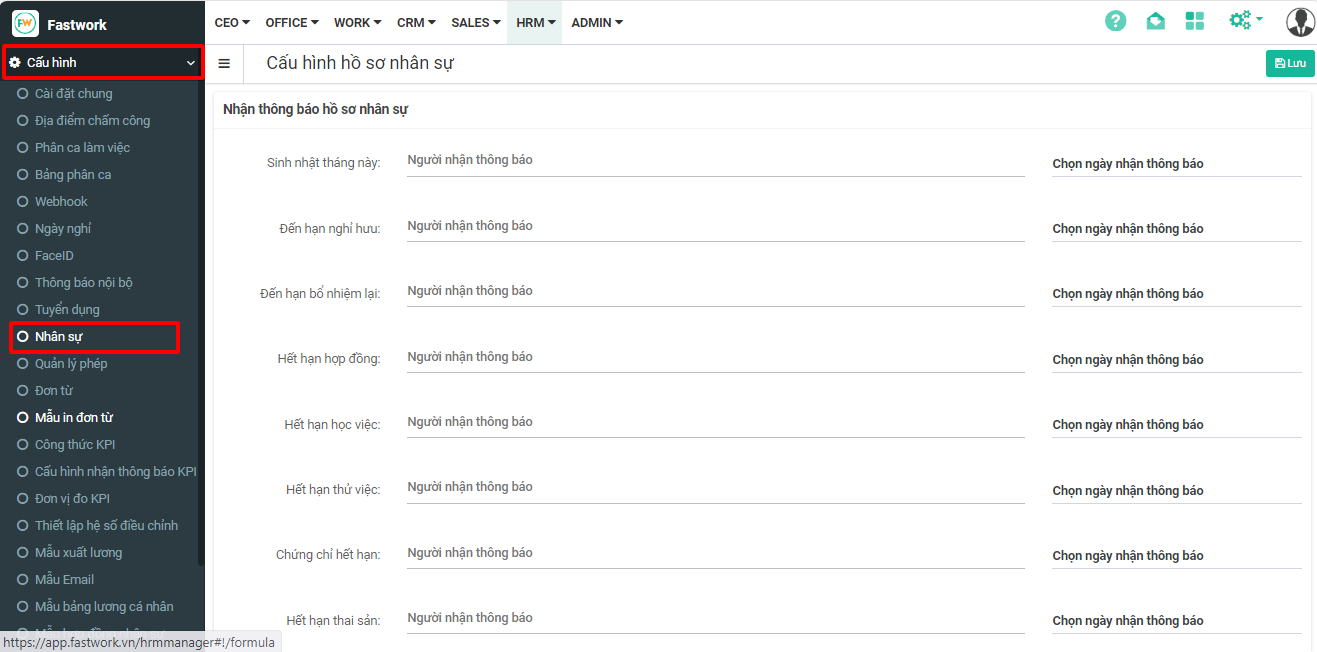This screenshot has width=1317, height=652.
Task: Open the CEO dropdown menu
Action: click(x=232, y=22)
